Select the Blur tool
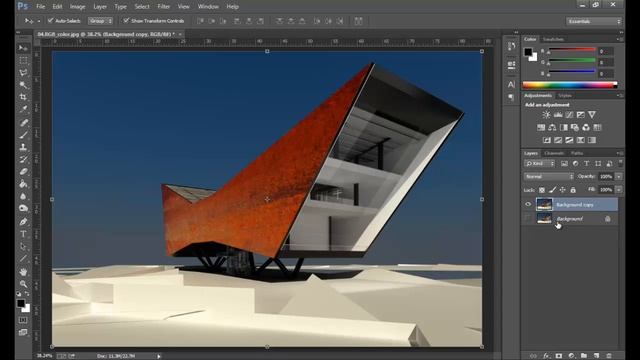 pos(23,196)
